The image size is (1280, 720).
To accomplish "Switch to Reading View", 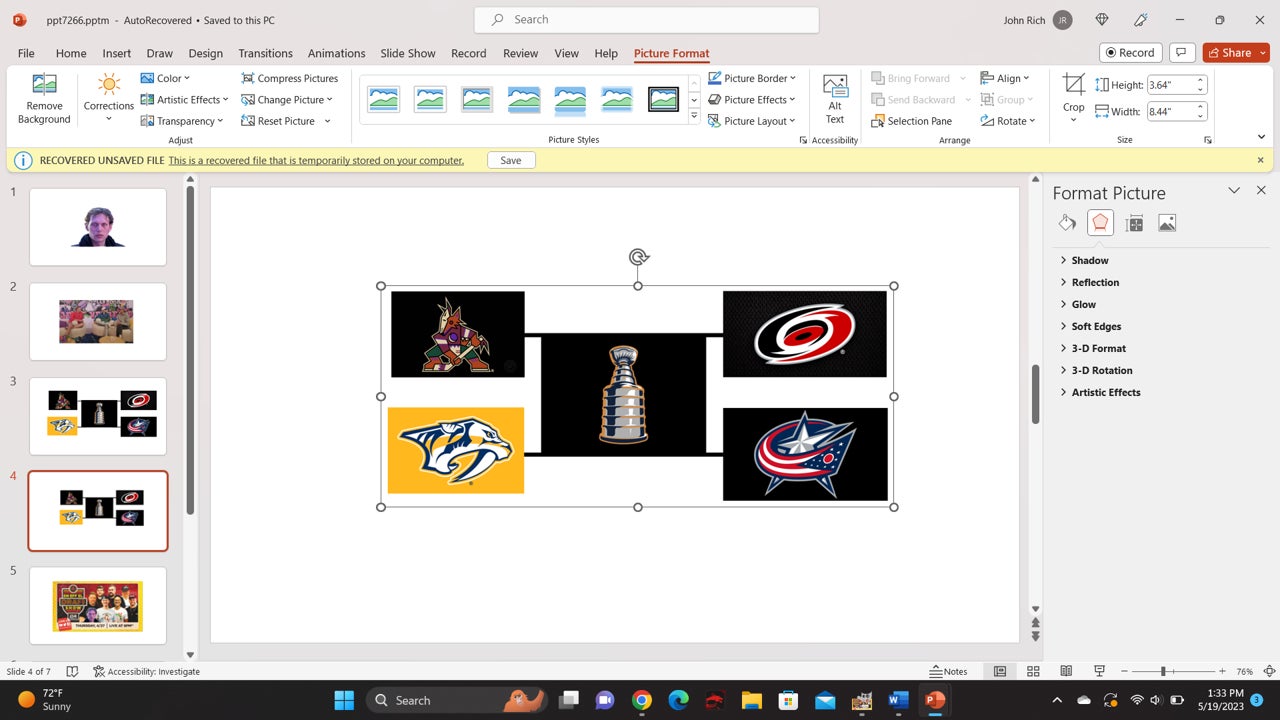I will pyautogui.click(x=1066, y=671).
